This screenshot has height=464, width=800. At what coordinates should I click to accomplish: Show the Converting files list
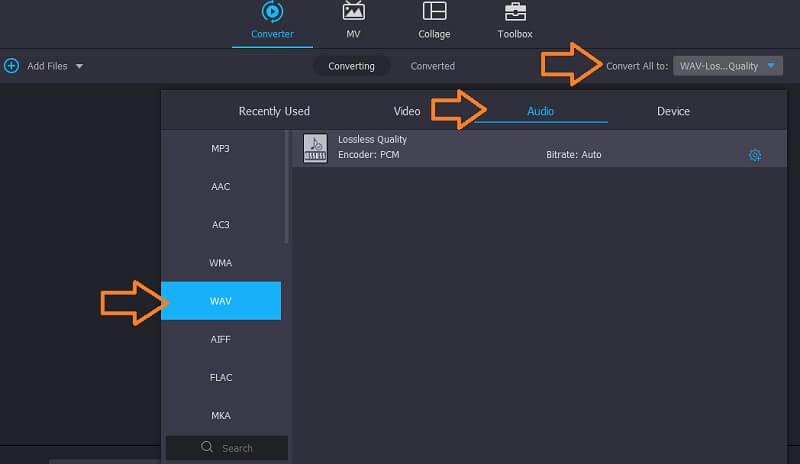[351, 66]
